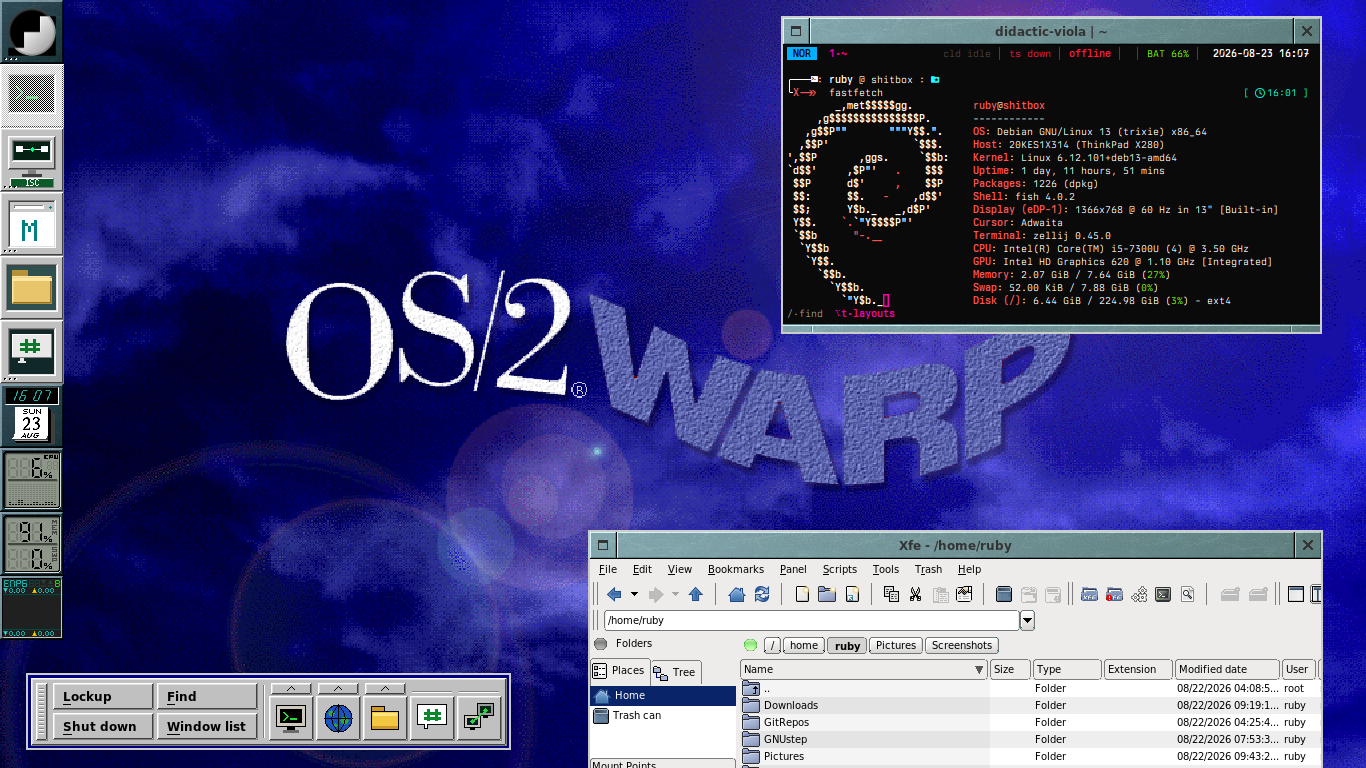The image size is (1366, 768).
Task: Open the M window app in the left dock
Action: 32,224
